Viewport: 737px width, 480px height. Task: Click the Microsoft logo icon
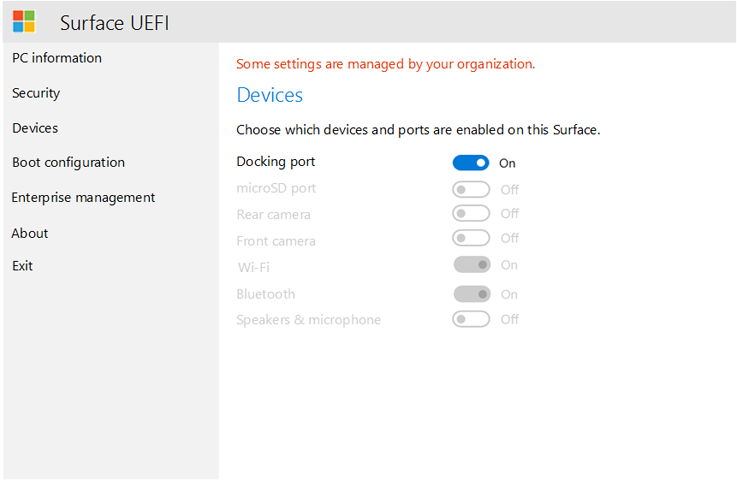coord(24,22)
